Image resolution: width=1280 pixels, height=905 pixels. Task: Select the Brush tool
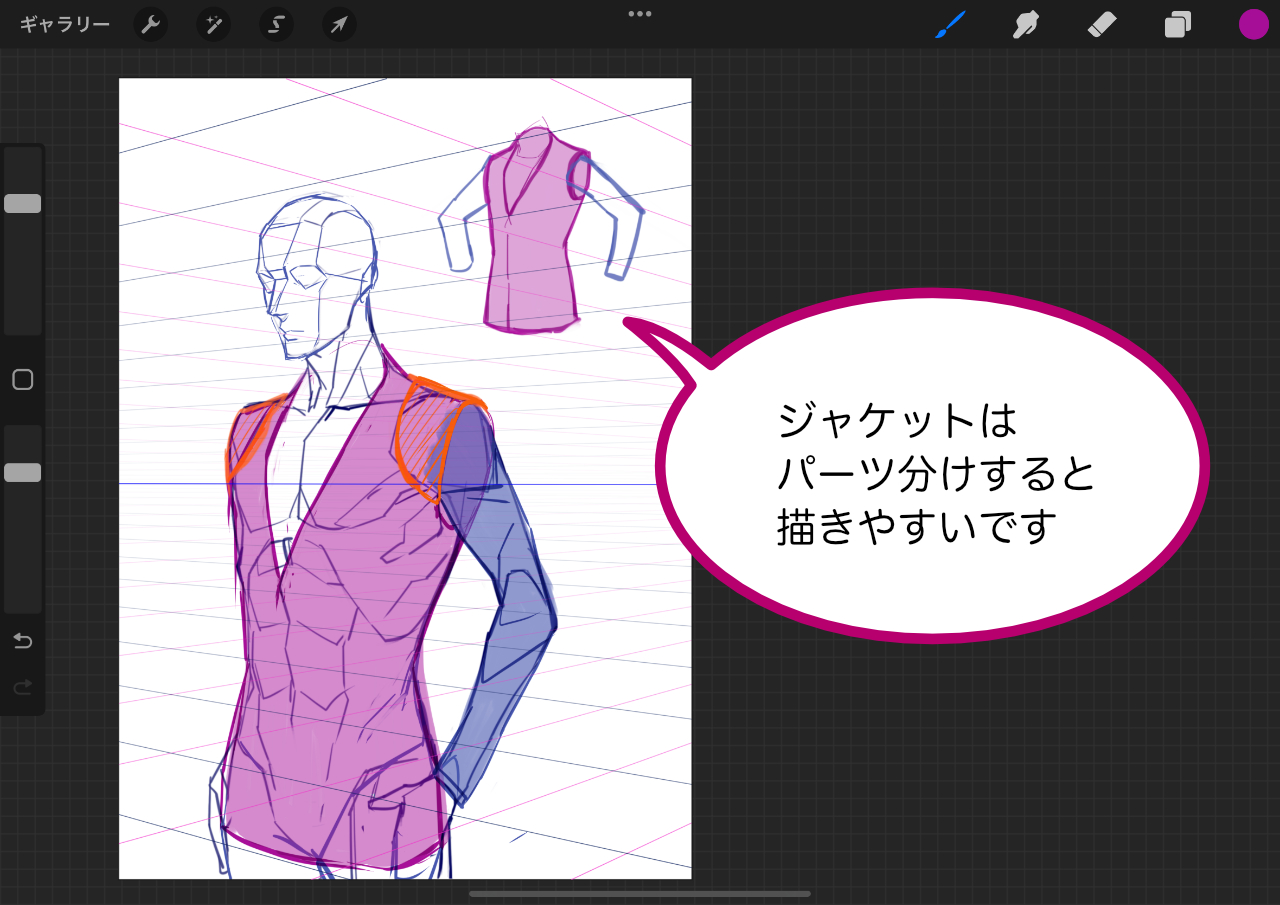951,25
